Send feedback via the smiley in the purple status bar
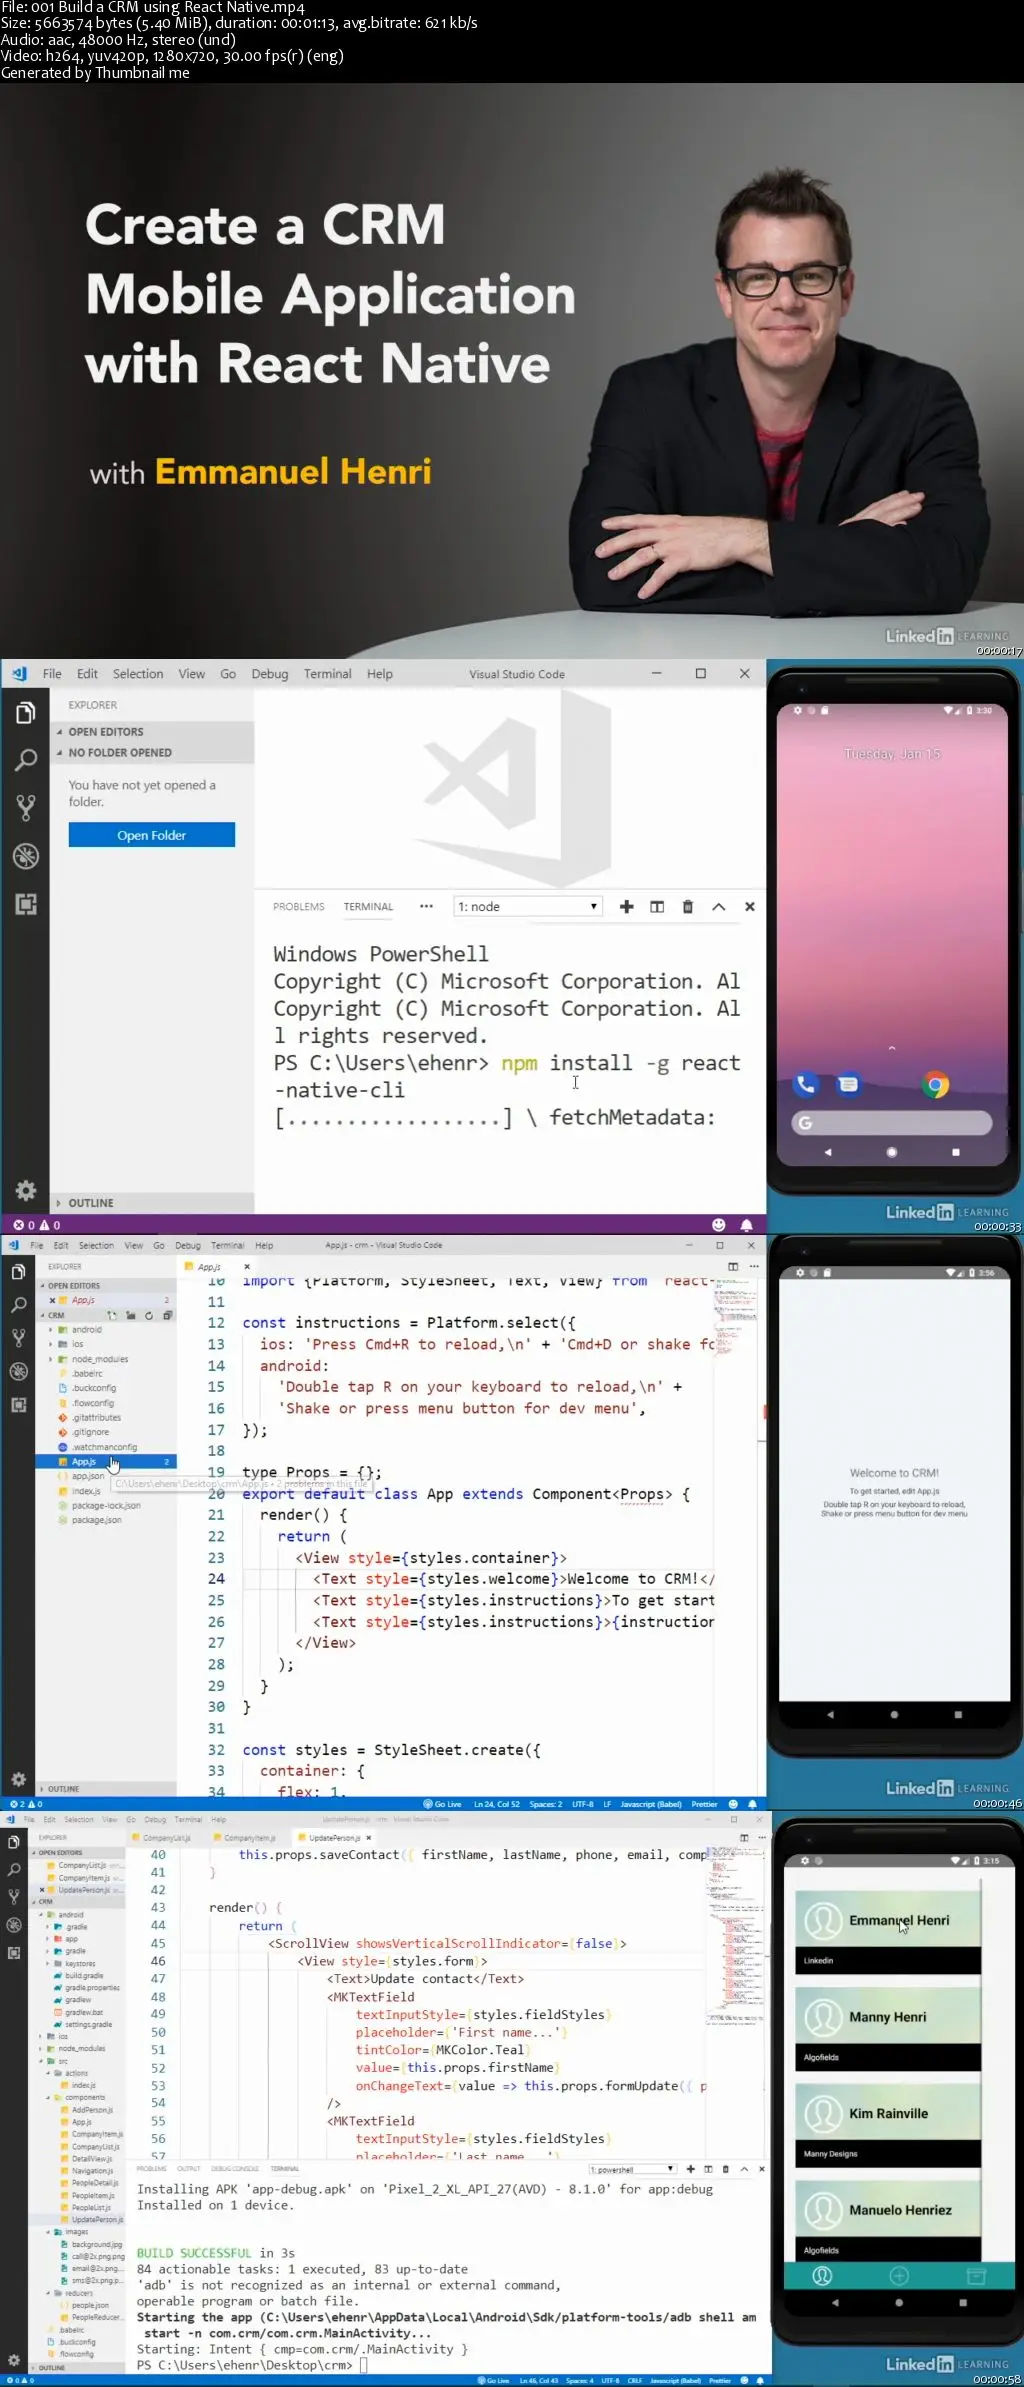 (x=718, y=1225)
